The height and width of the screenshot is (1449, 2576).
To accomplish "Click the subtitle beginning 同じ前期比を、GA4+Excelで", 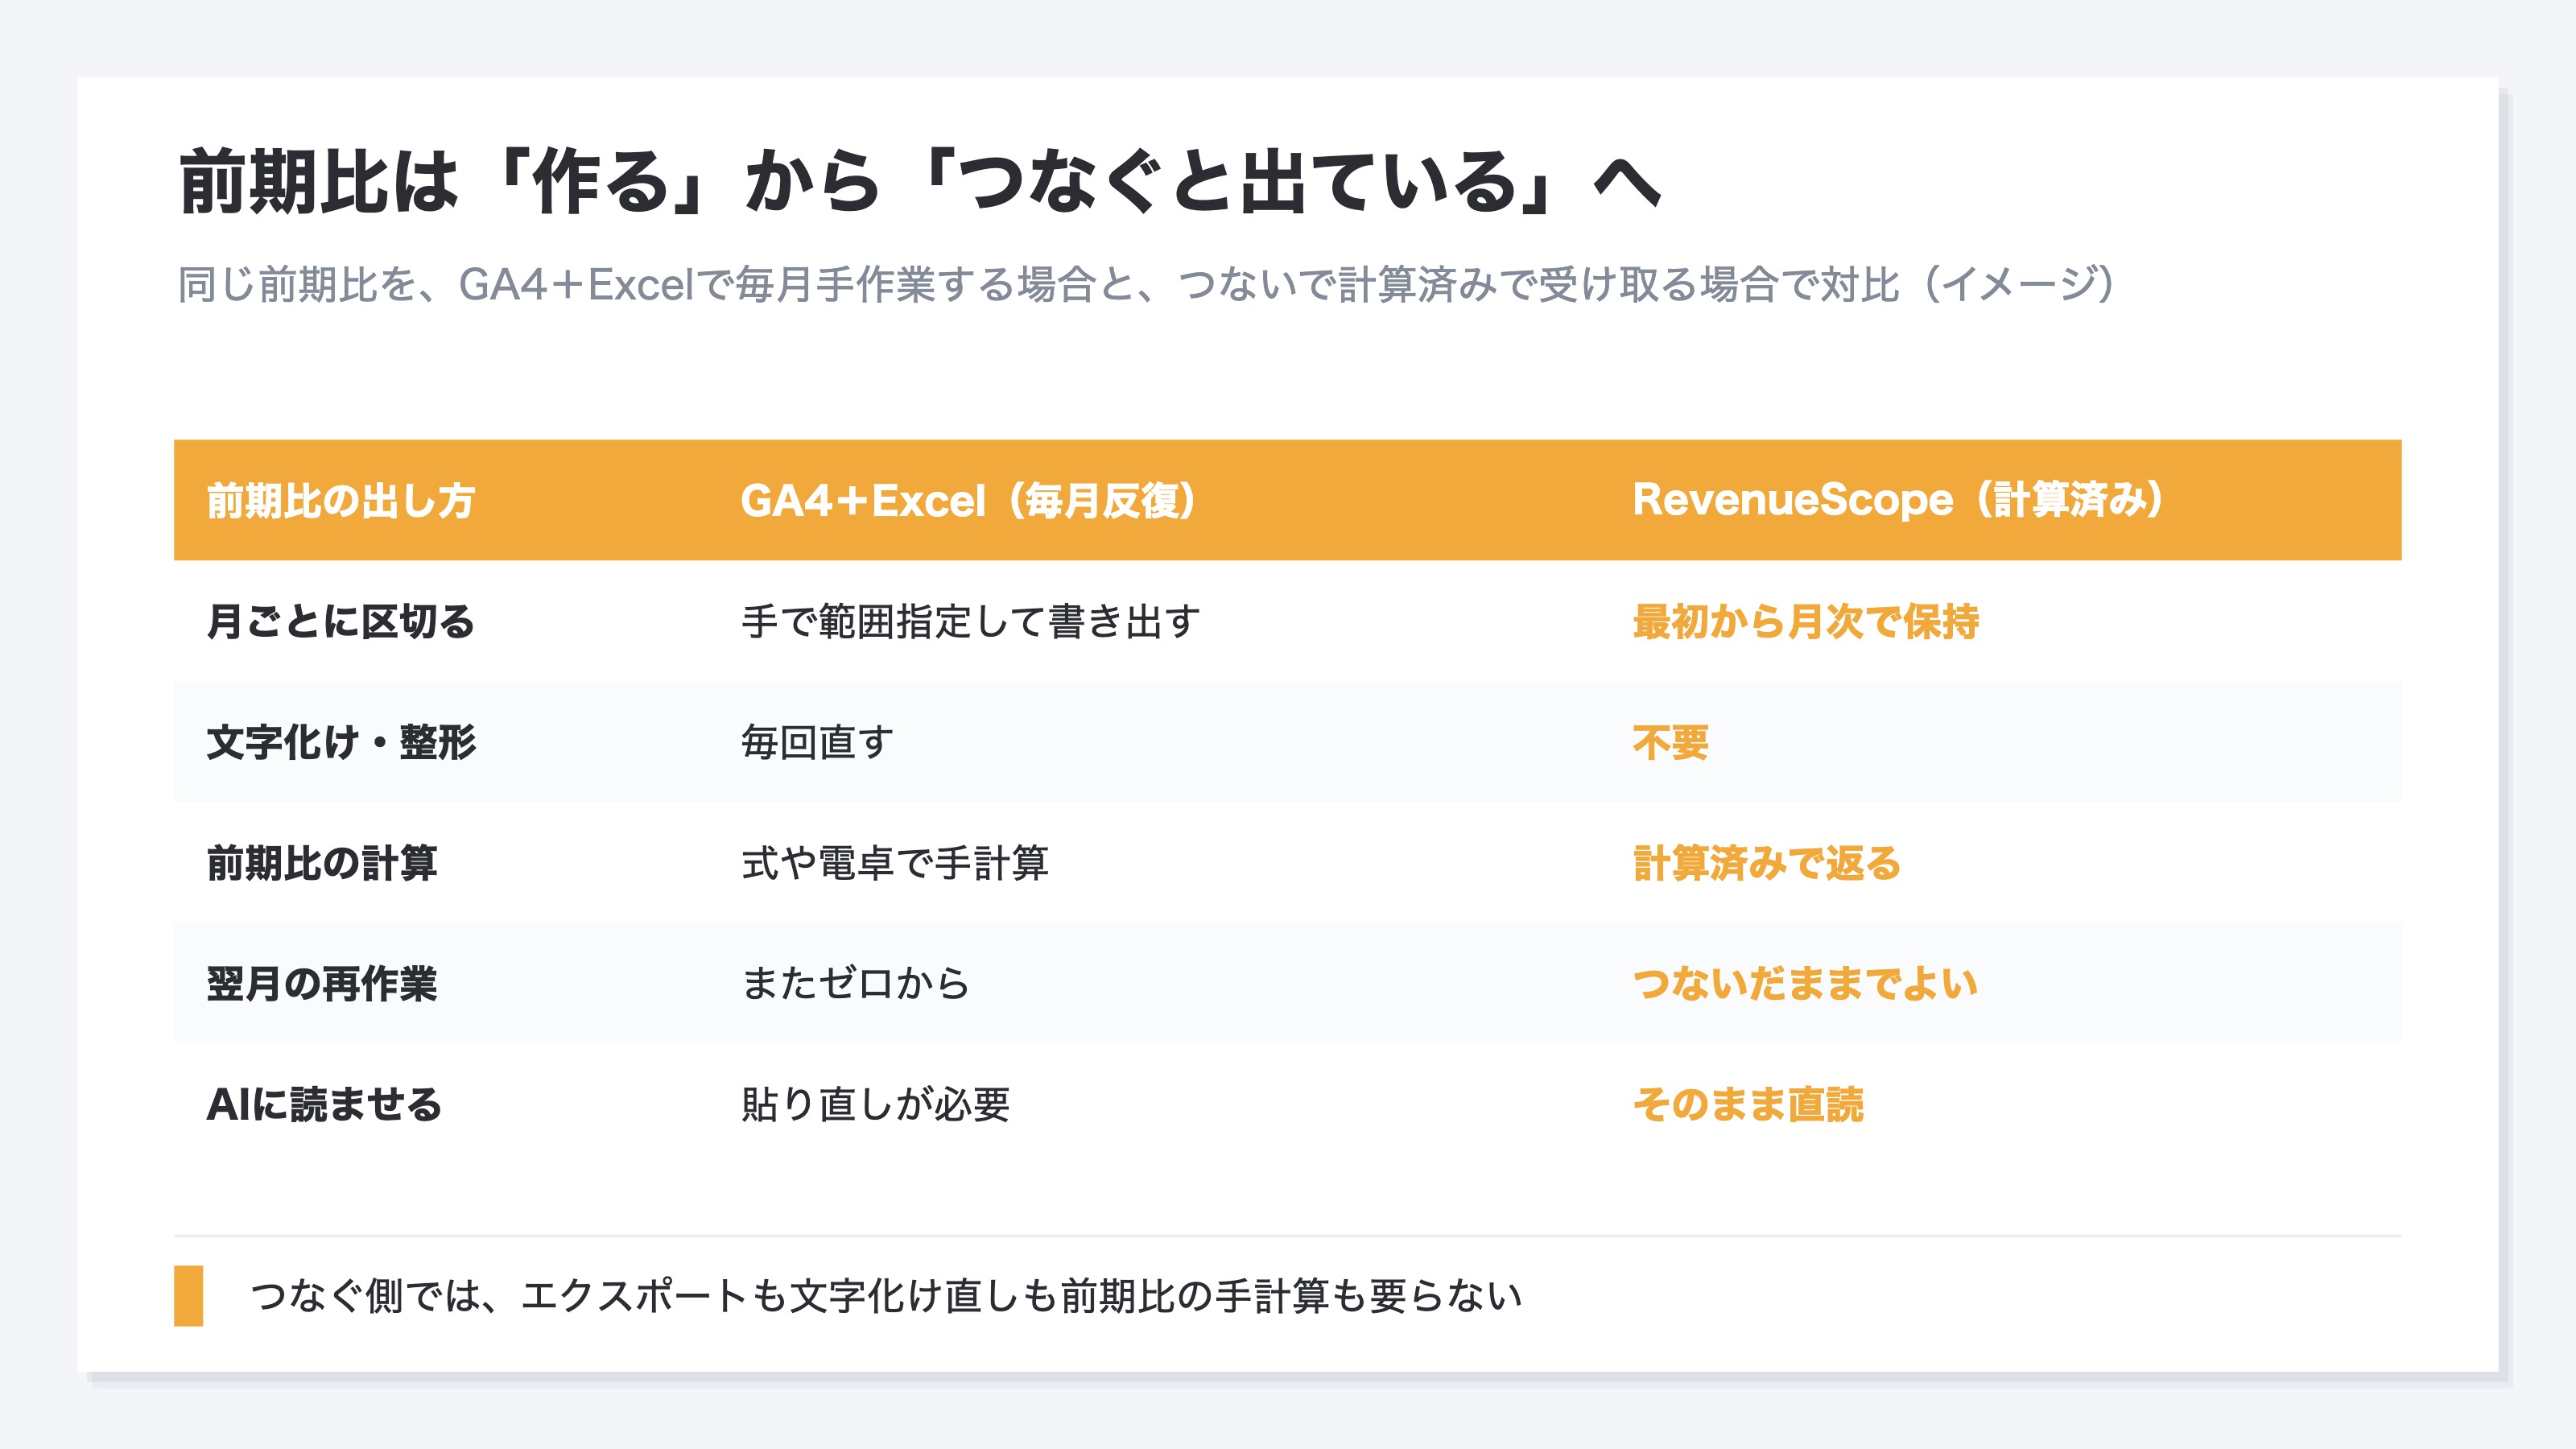I will click(1147, 285).
